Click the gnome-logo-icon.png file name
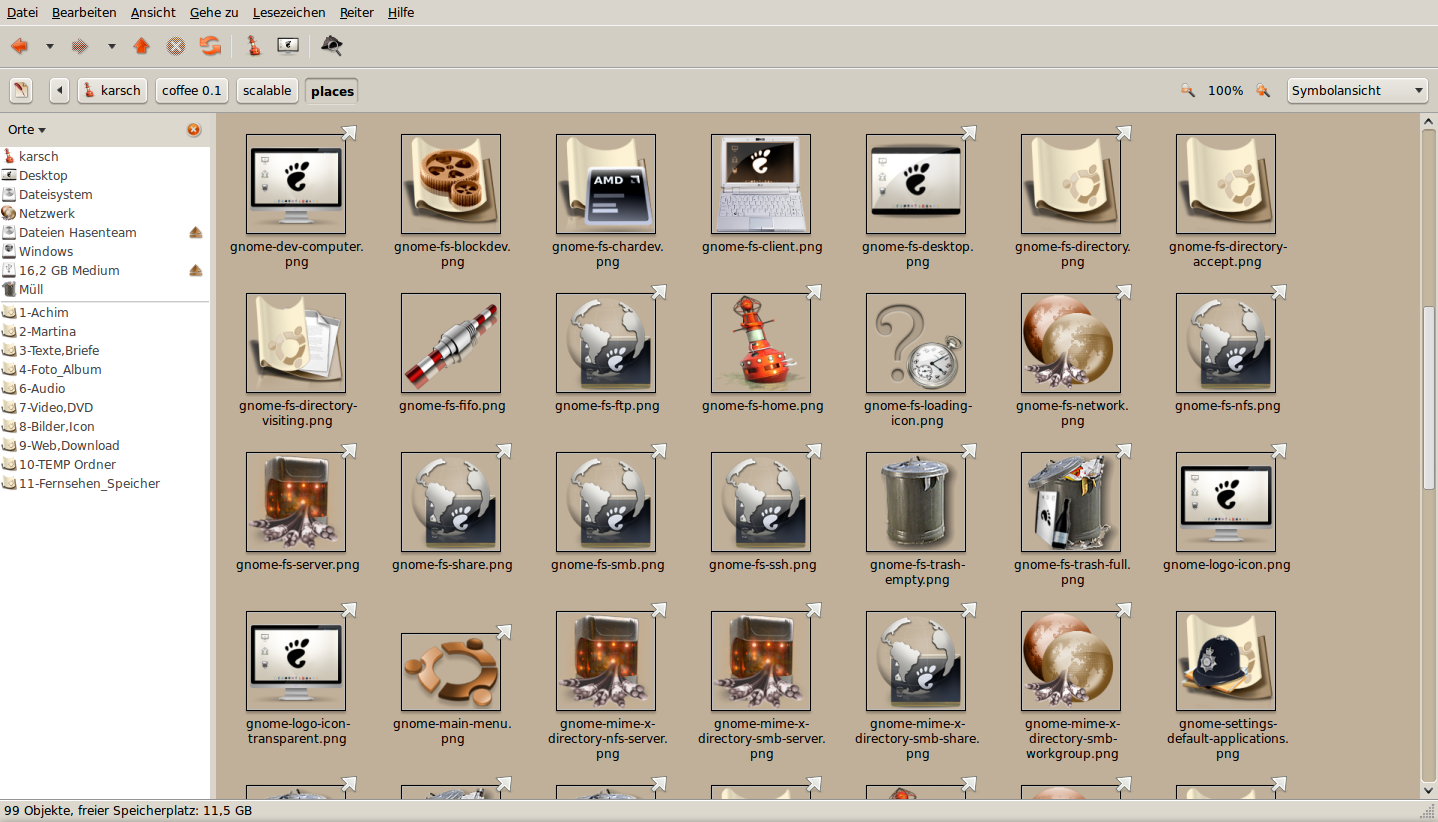 (x=1226, y=565)
